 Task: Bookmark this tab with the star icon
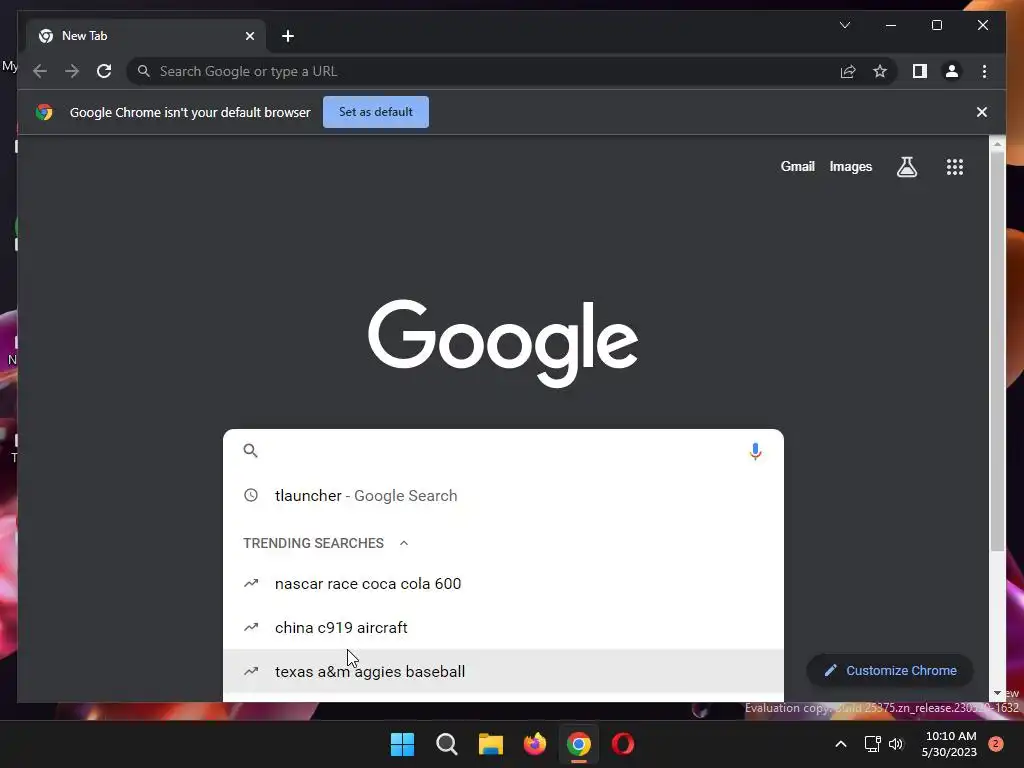click(x=880, y=71)
